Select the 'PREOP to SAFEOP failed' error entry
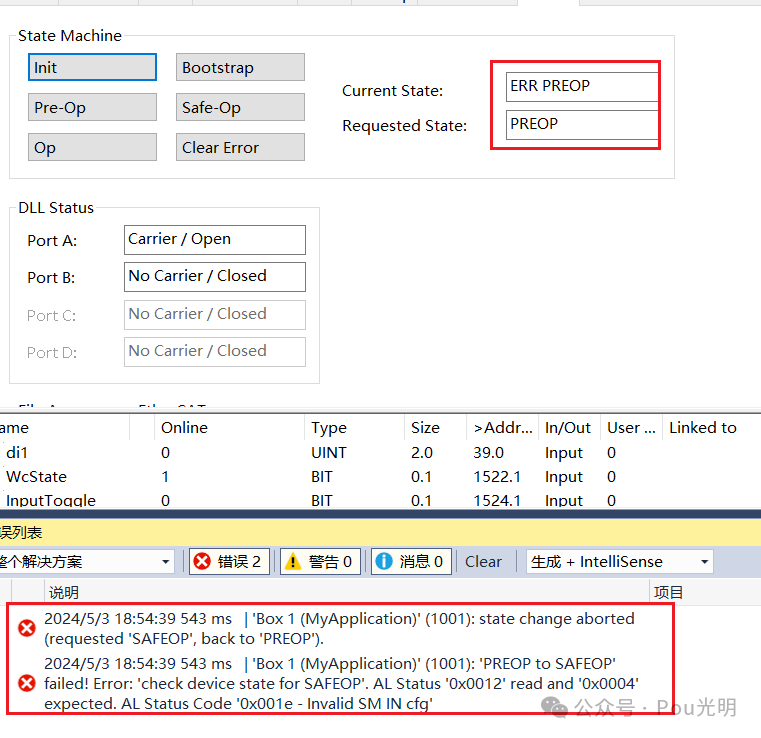The height and width of the screenshot is (738, 761). point(340,684)
